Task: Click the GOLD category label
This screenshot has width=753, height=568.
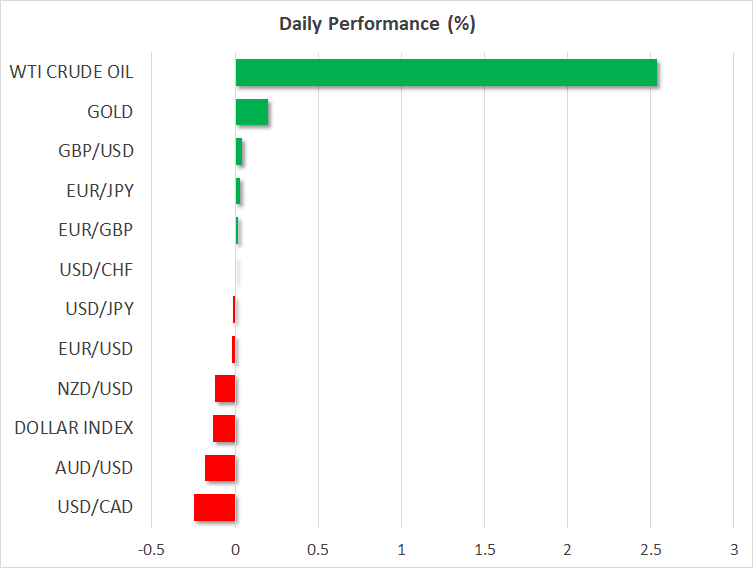Action: coord(109,112)
